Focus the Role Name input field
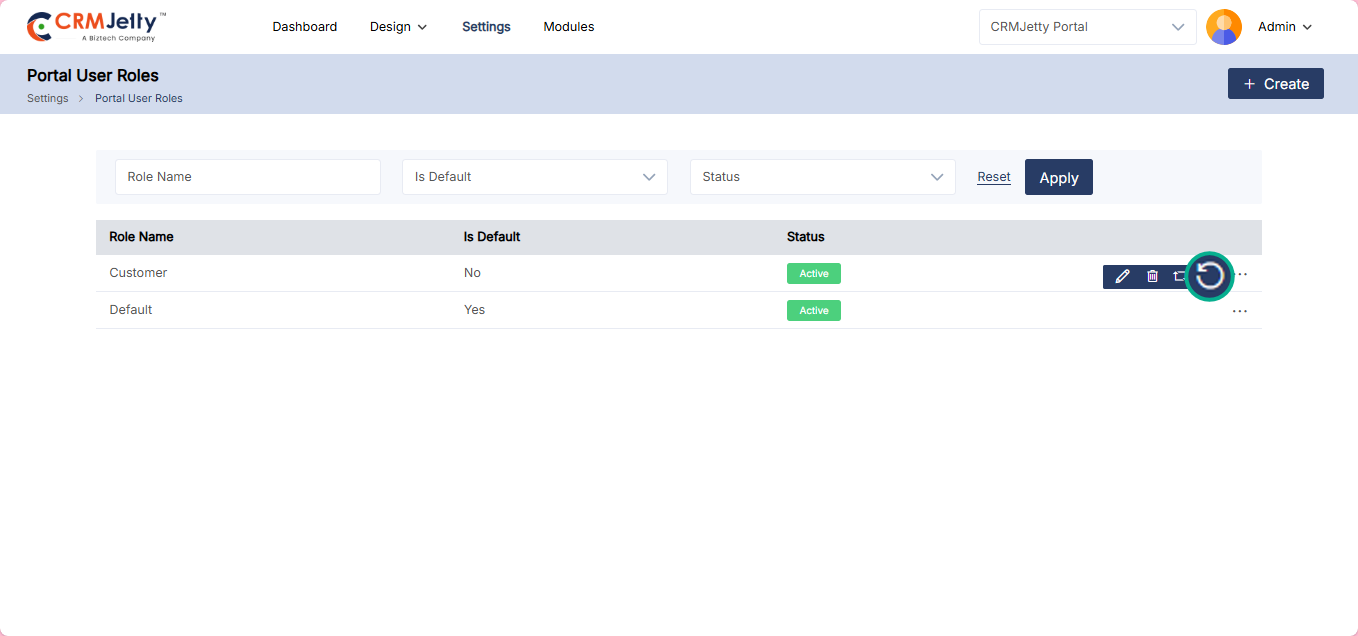This screenshot has height=636, width=1358. tap(247, 177)
